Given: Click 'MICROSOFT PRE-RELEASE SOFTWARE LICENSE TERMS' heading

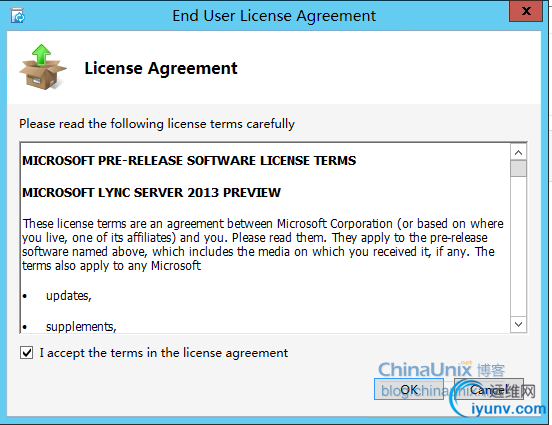Looking at the screenshot, I should tap(189, 161).
